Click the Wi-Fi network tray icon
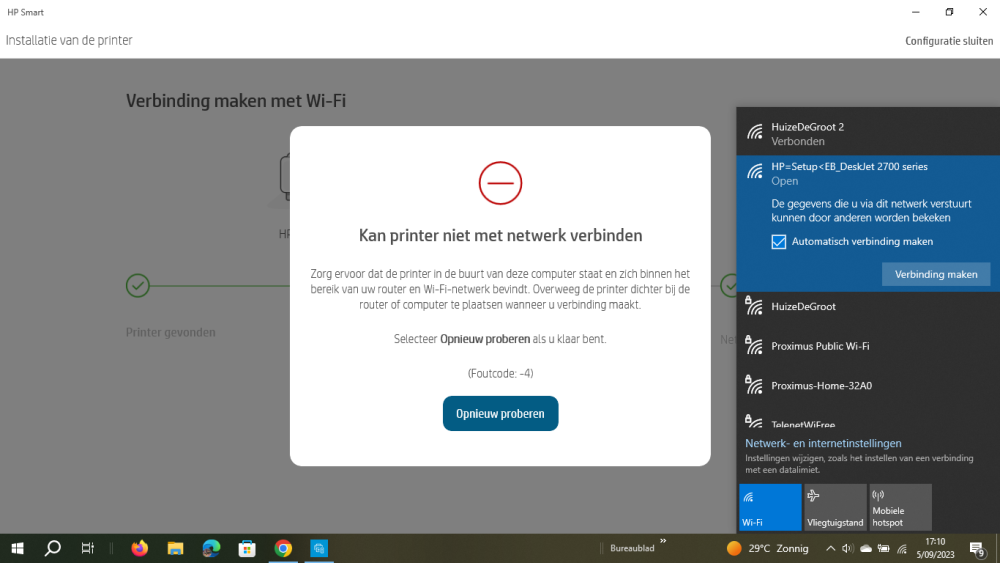 (902, 548)
